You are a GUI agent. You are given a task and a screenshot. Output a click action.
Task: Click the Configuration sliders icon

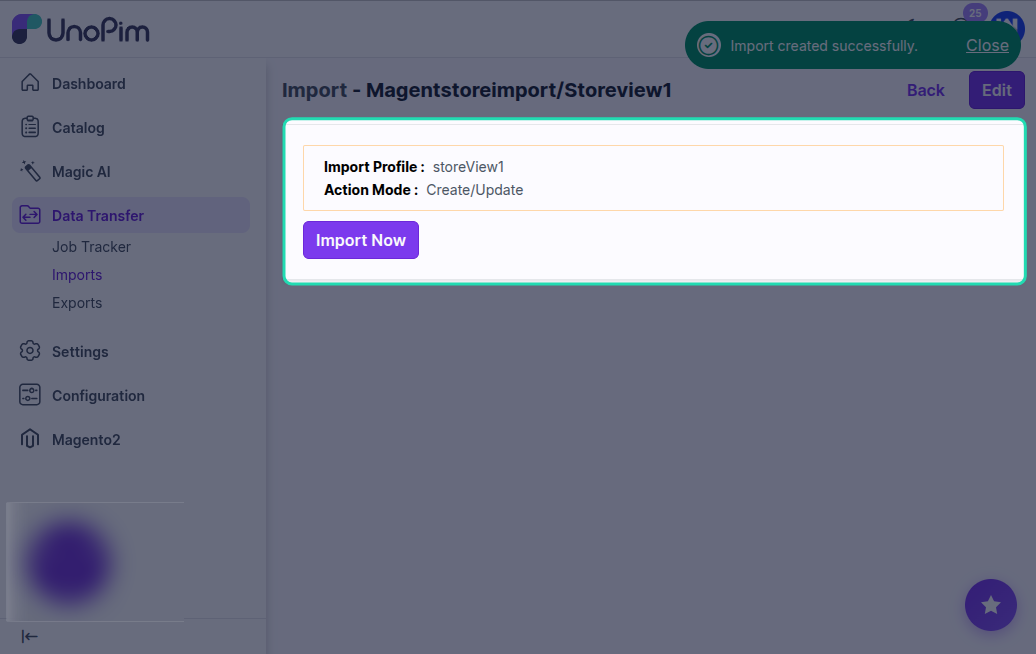point(30,395)
